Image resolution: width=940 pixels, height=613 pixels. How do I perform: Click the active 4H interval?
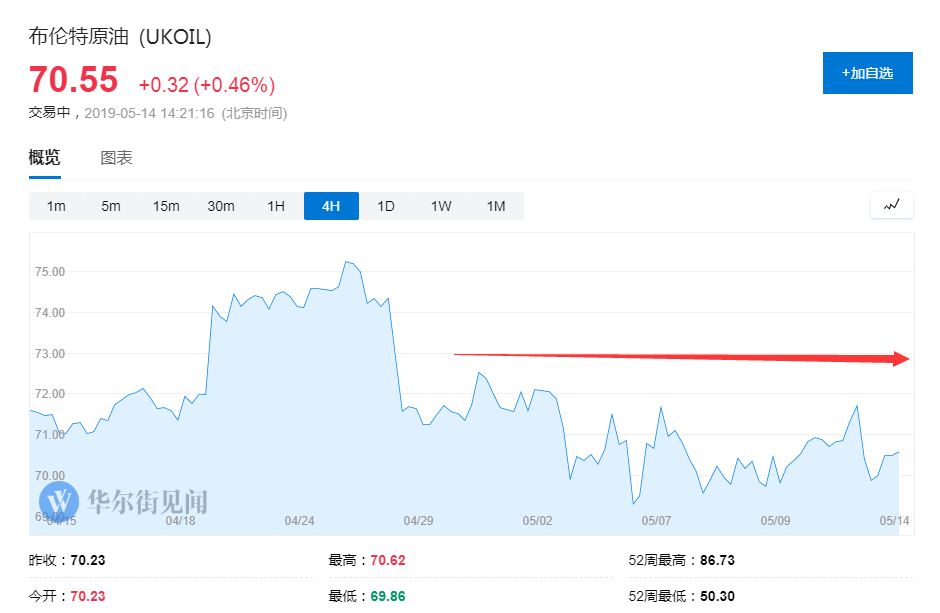pos(331,206)
